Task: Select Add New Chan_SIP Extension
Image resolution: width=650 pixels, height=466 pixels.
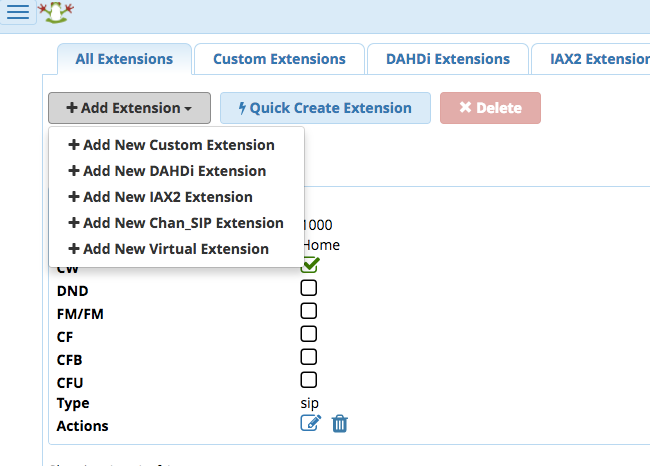Action: coord(176,223)
